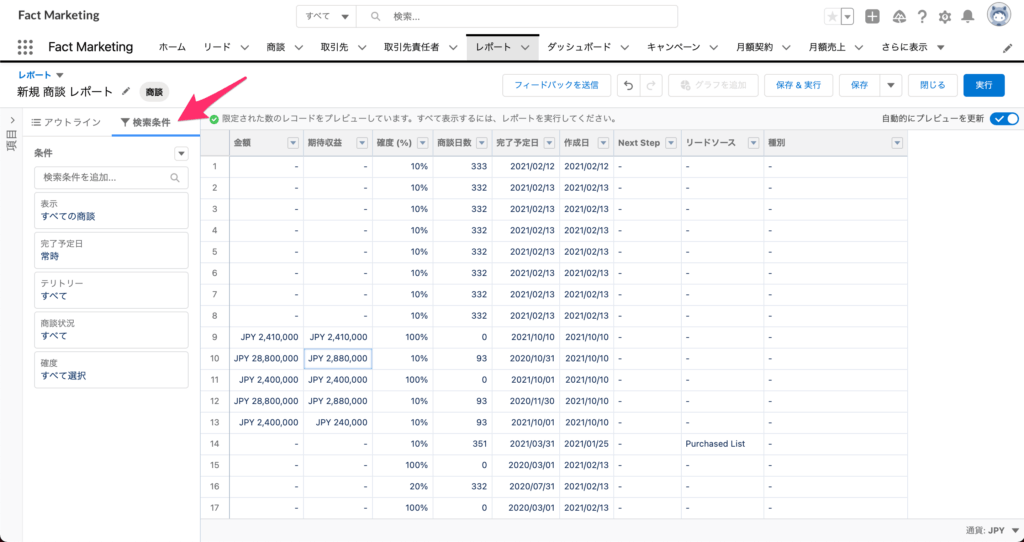Open the ダッシュボード navigation tab
1024x542 pixels.
[x=580, y=47]
